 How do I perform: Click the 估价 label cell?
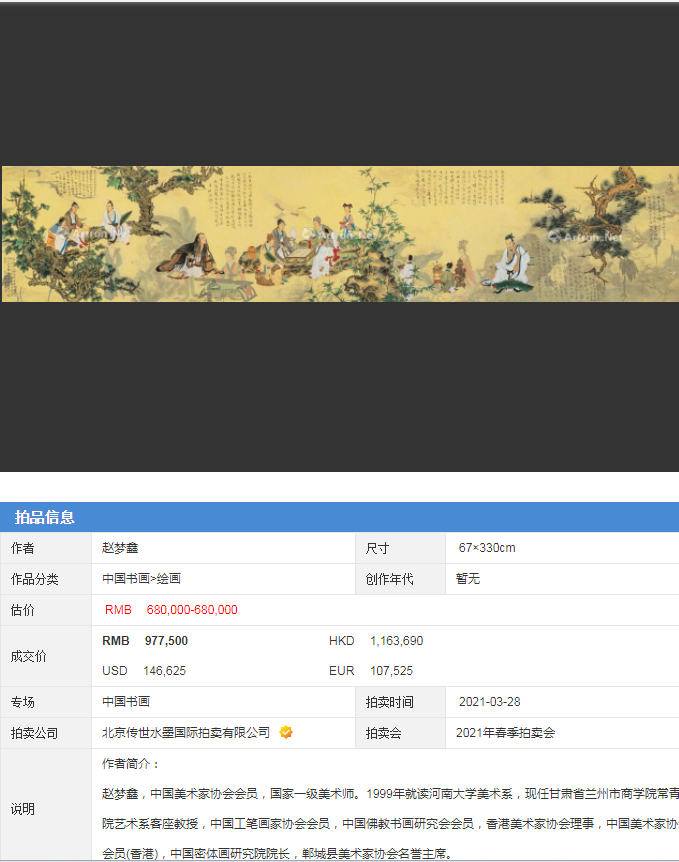click(x=46, y=610)
